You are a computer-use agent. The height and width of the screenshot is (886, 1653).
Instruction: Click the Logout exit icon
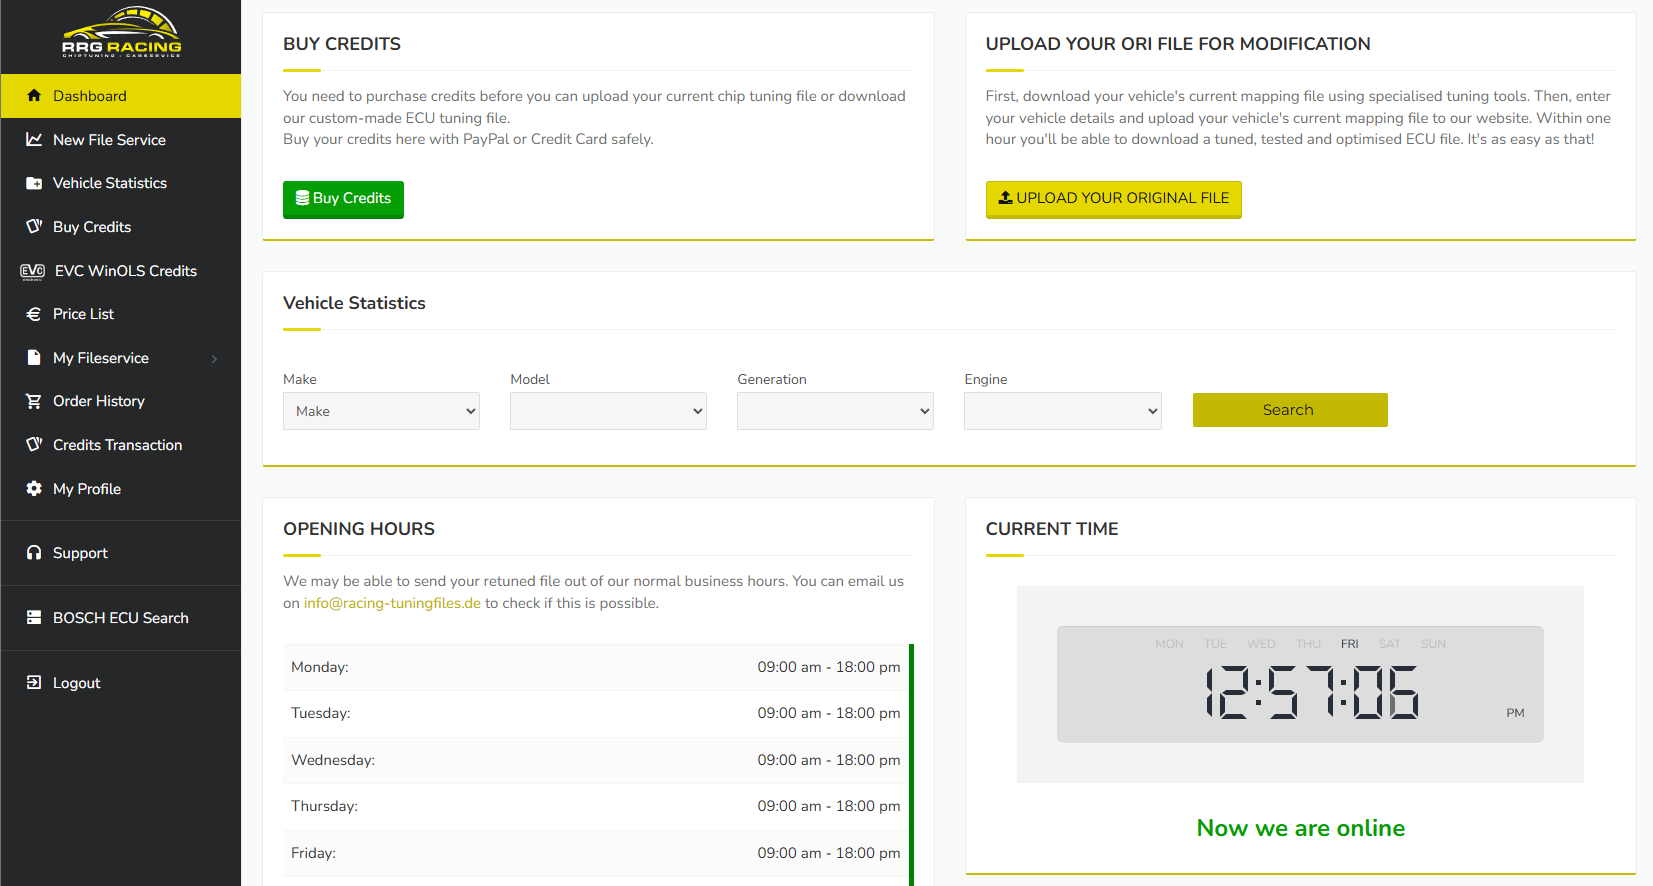click(x=34, y=683)
